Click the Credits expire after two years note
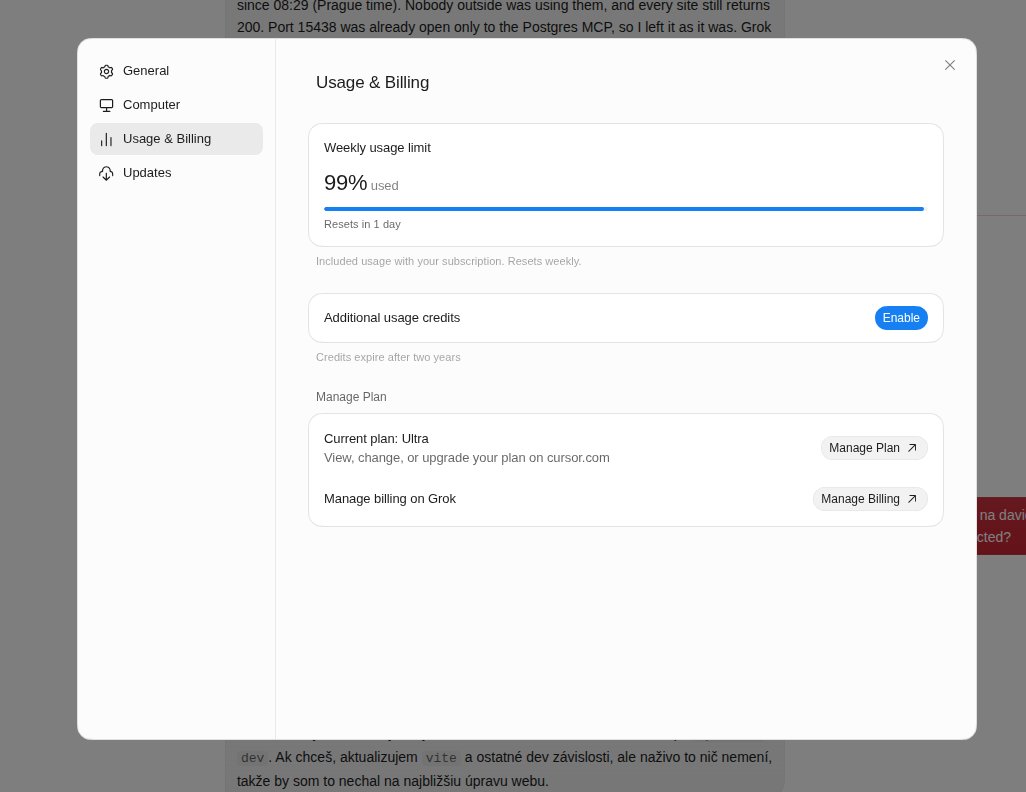This screenshot has width=1026, height=792. pyautogui.click(x=388, y=357)
